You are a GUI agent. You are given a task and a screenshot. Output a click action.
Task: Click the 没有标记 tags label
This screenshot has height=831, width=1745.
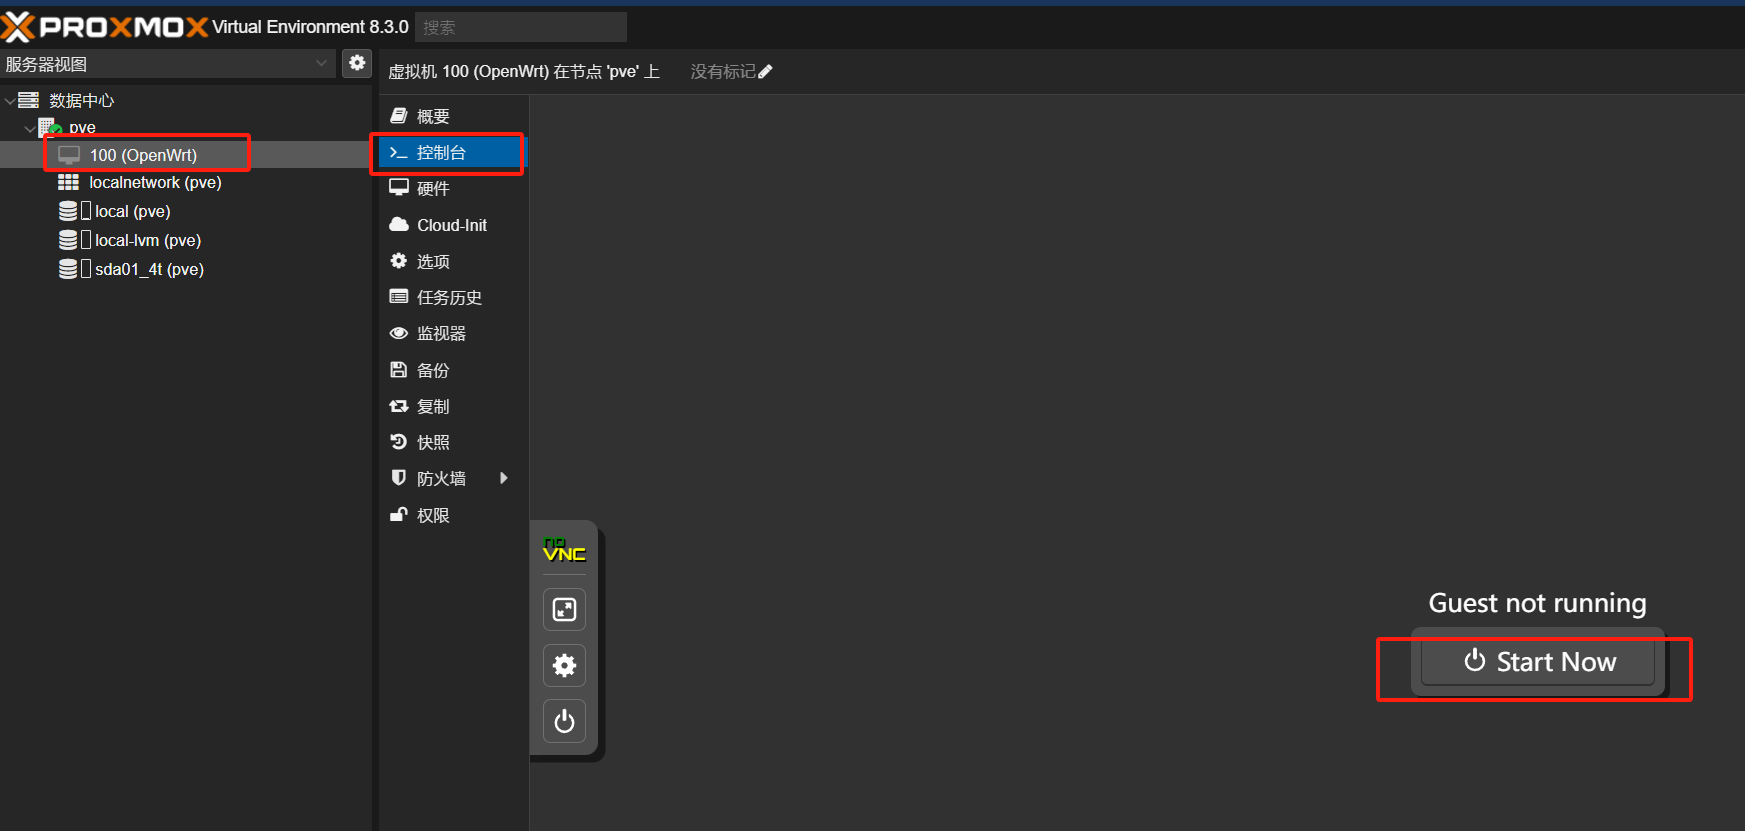tap(723, 72)
